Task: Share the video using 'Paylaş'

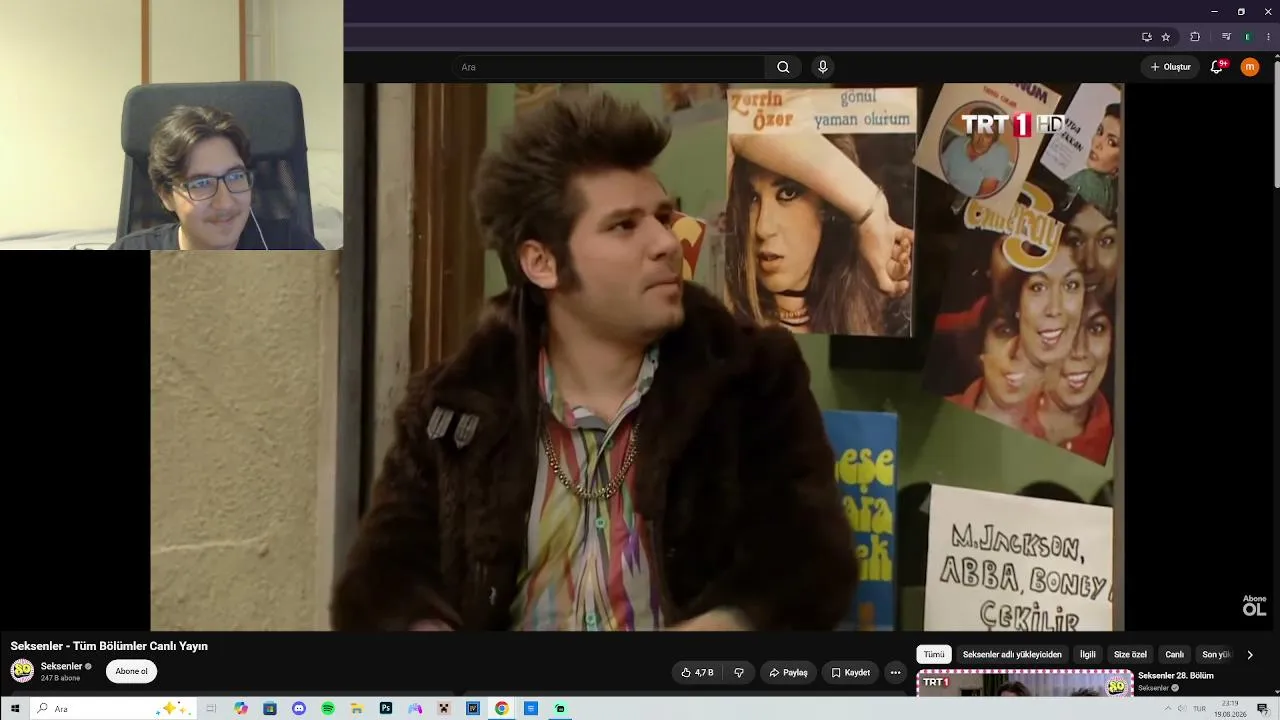Action: (788, 673)
